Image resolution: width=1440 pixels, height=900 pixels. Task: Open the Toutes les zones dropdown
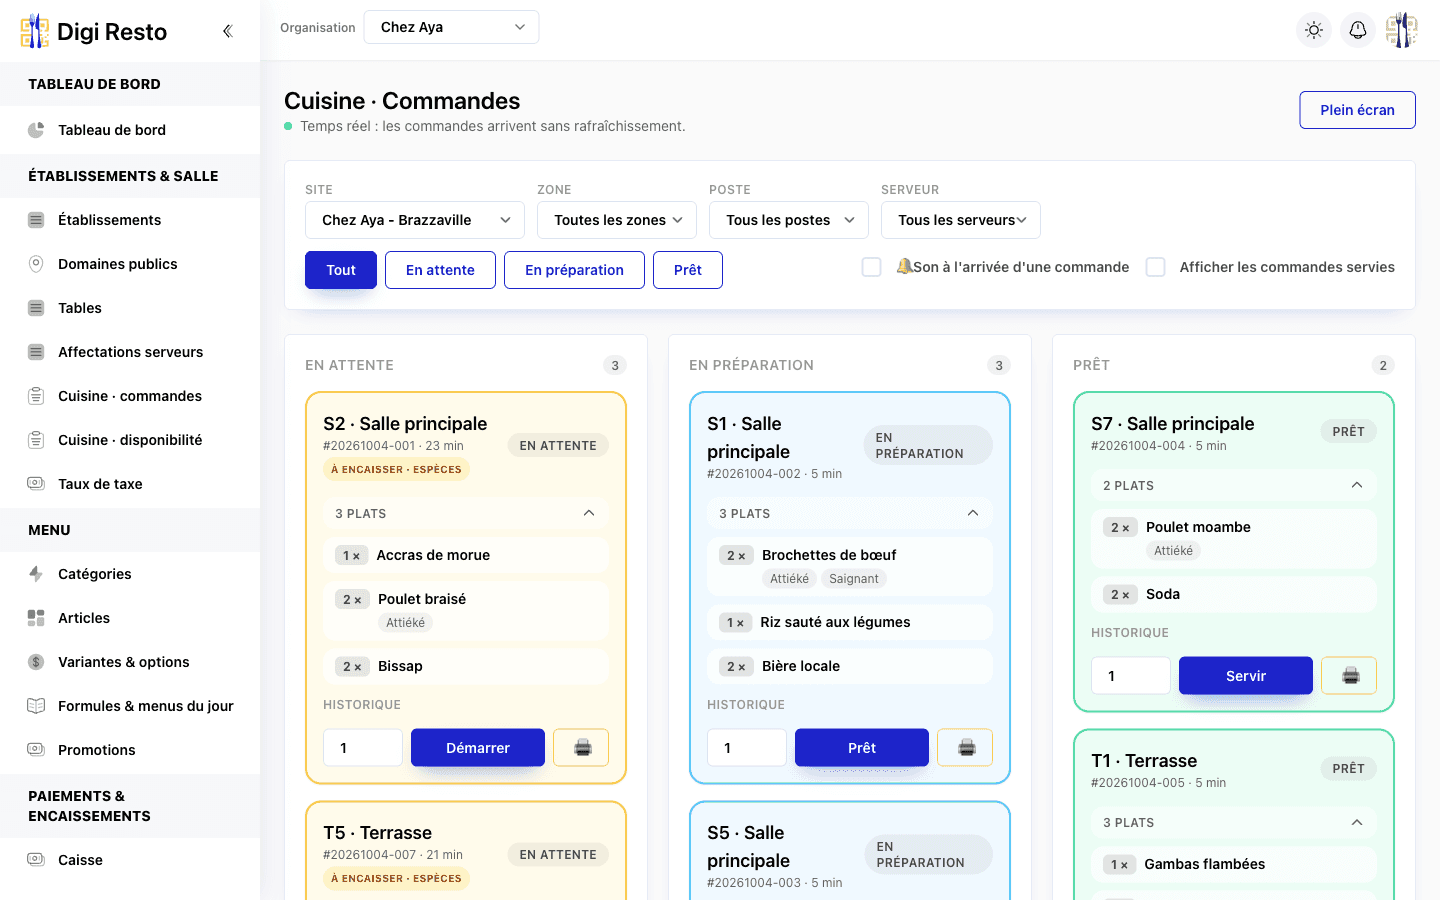coord(617,220)
